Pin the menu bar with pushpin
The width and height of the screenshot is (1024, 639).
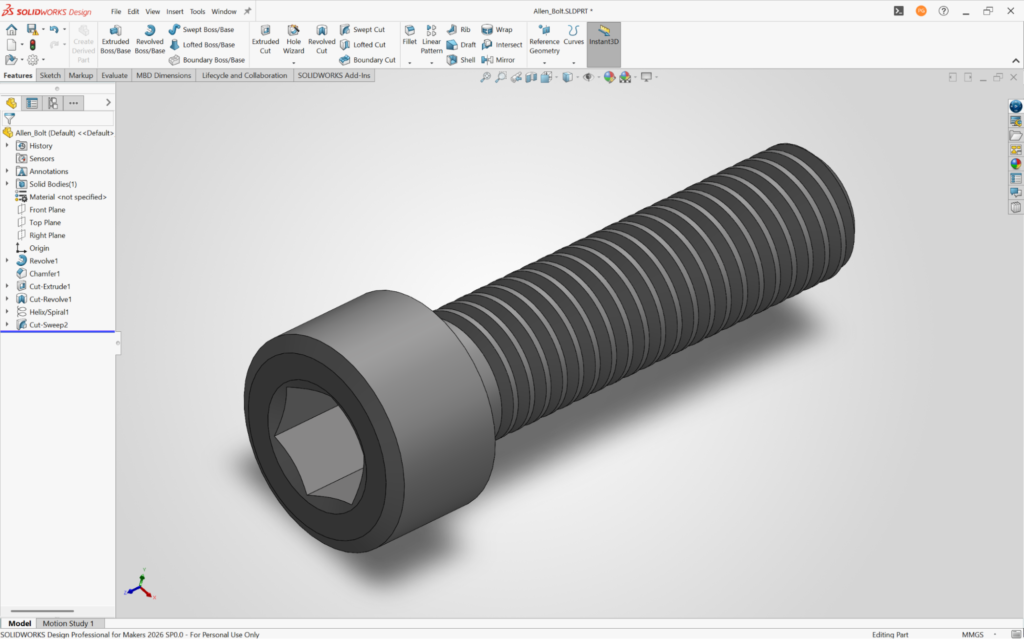(248, 11)
